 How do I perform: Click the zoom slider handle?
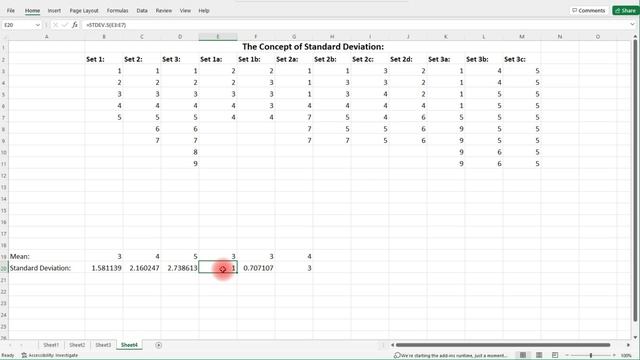point(591,356)
